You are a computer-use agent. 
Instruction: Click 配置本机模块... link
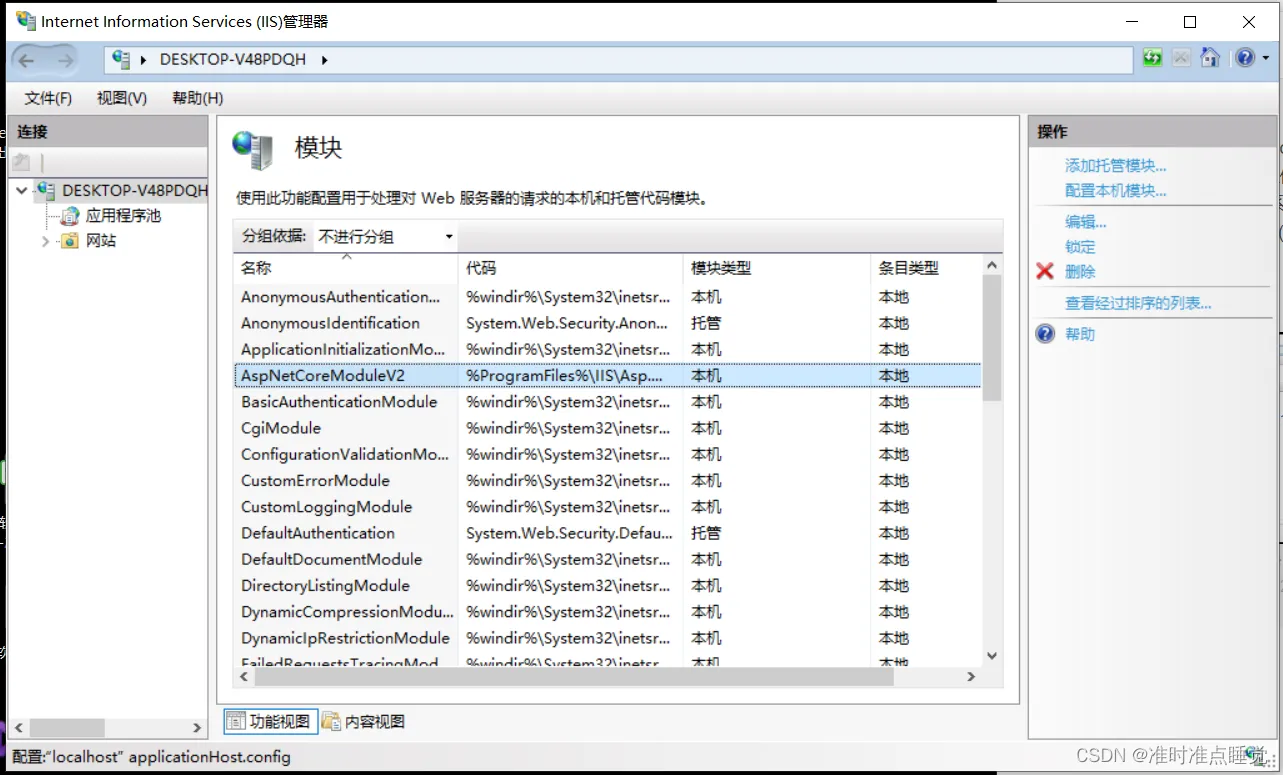click(1116, 190)
